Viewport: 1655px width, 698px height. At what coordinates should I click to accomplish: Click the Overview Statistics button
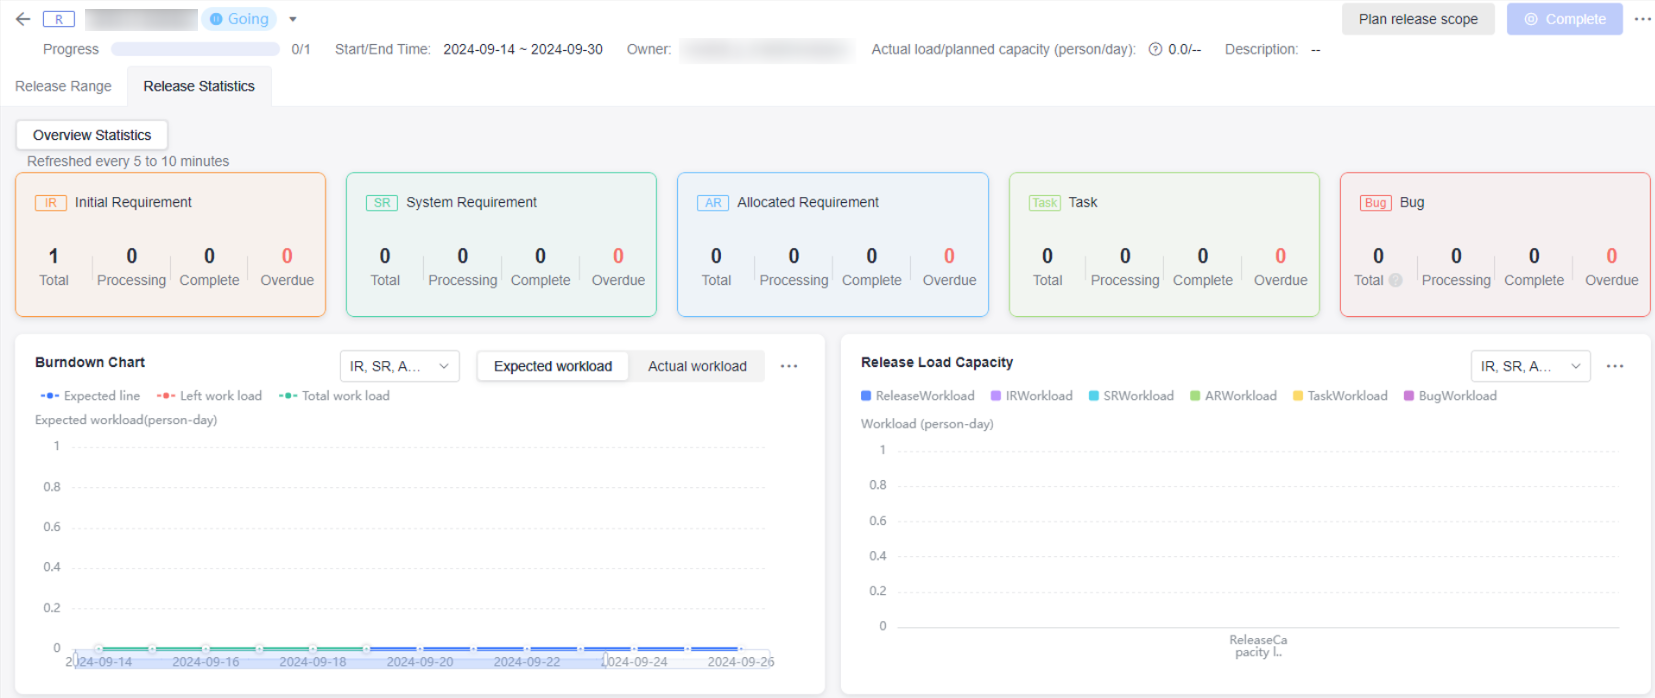[x=92, y=135]
